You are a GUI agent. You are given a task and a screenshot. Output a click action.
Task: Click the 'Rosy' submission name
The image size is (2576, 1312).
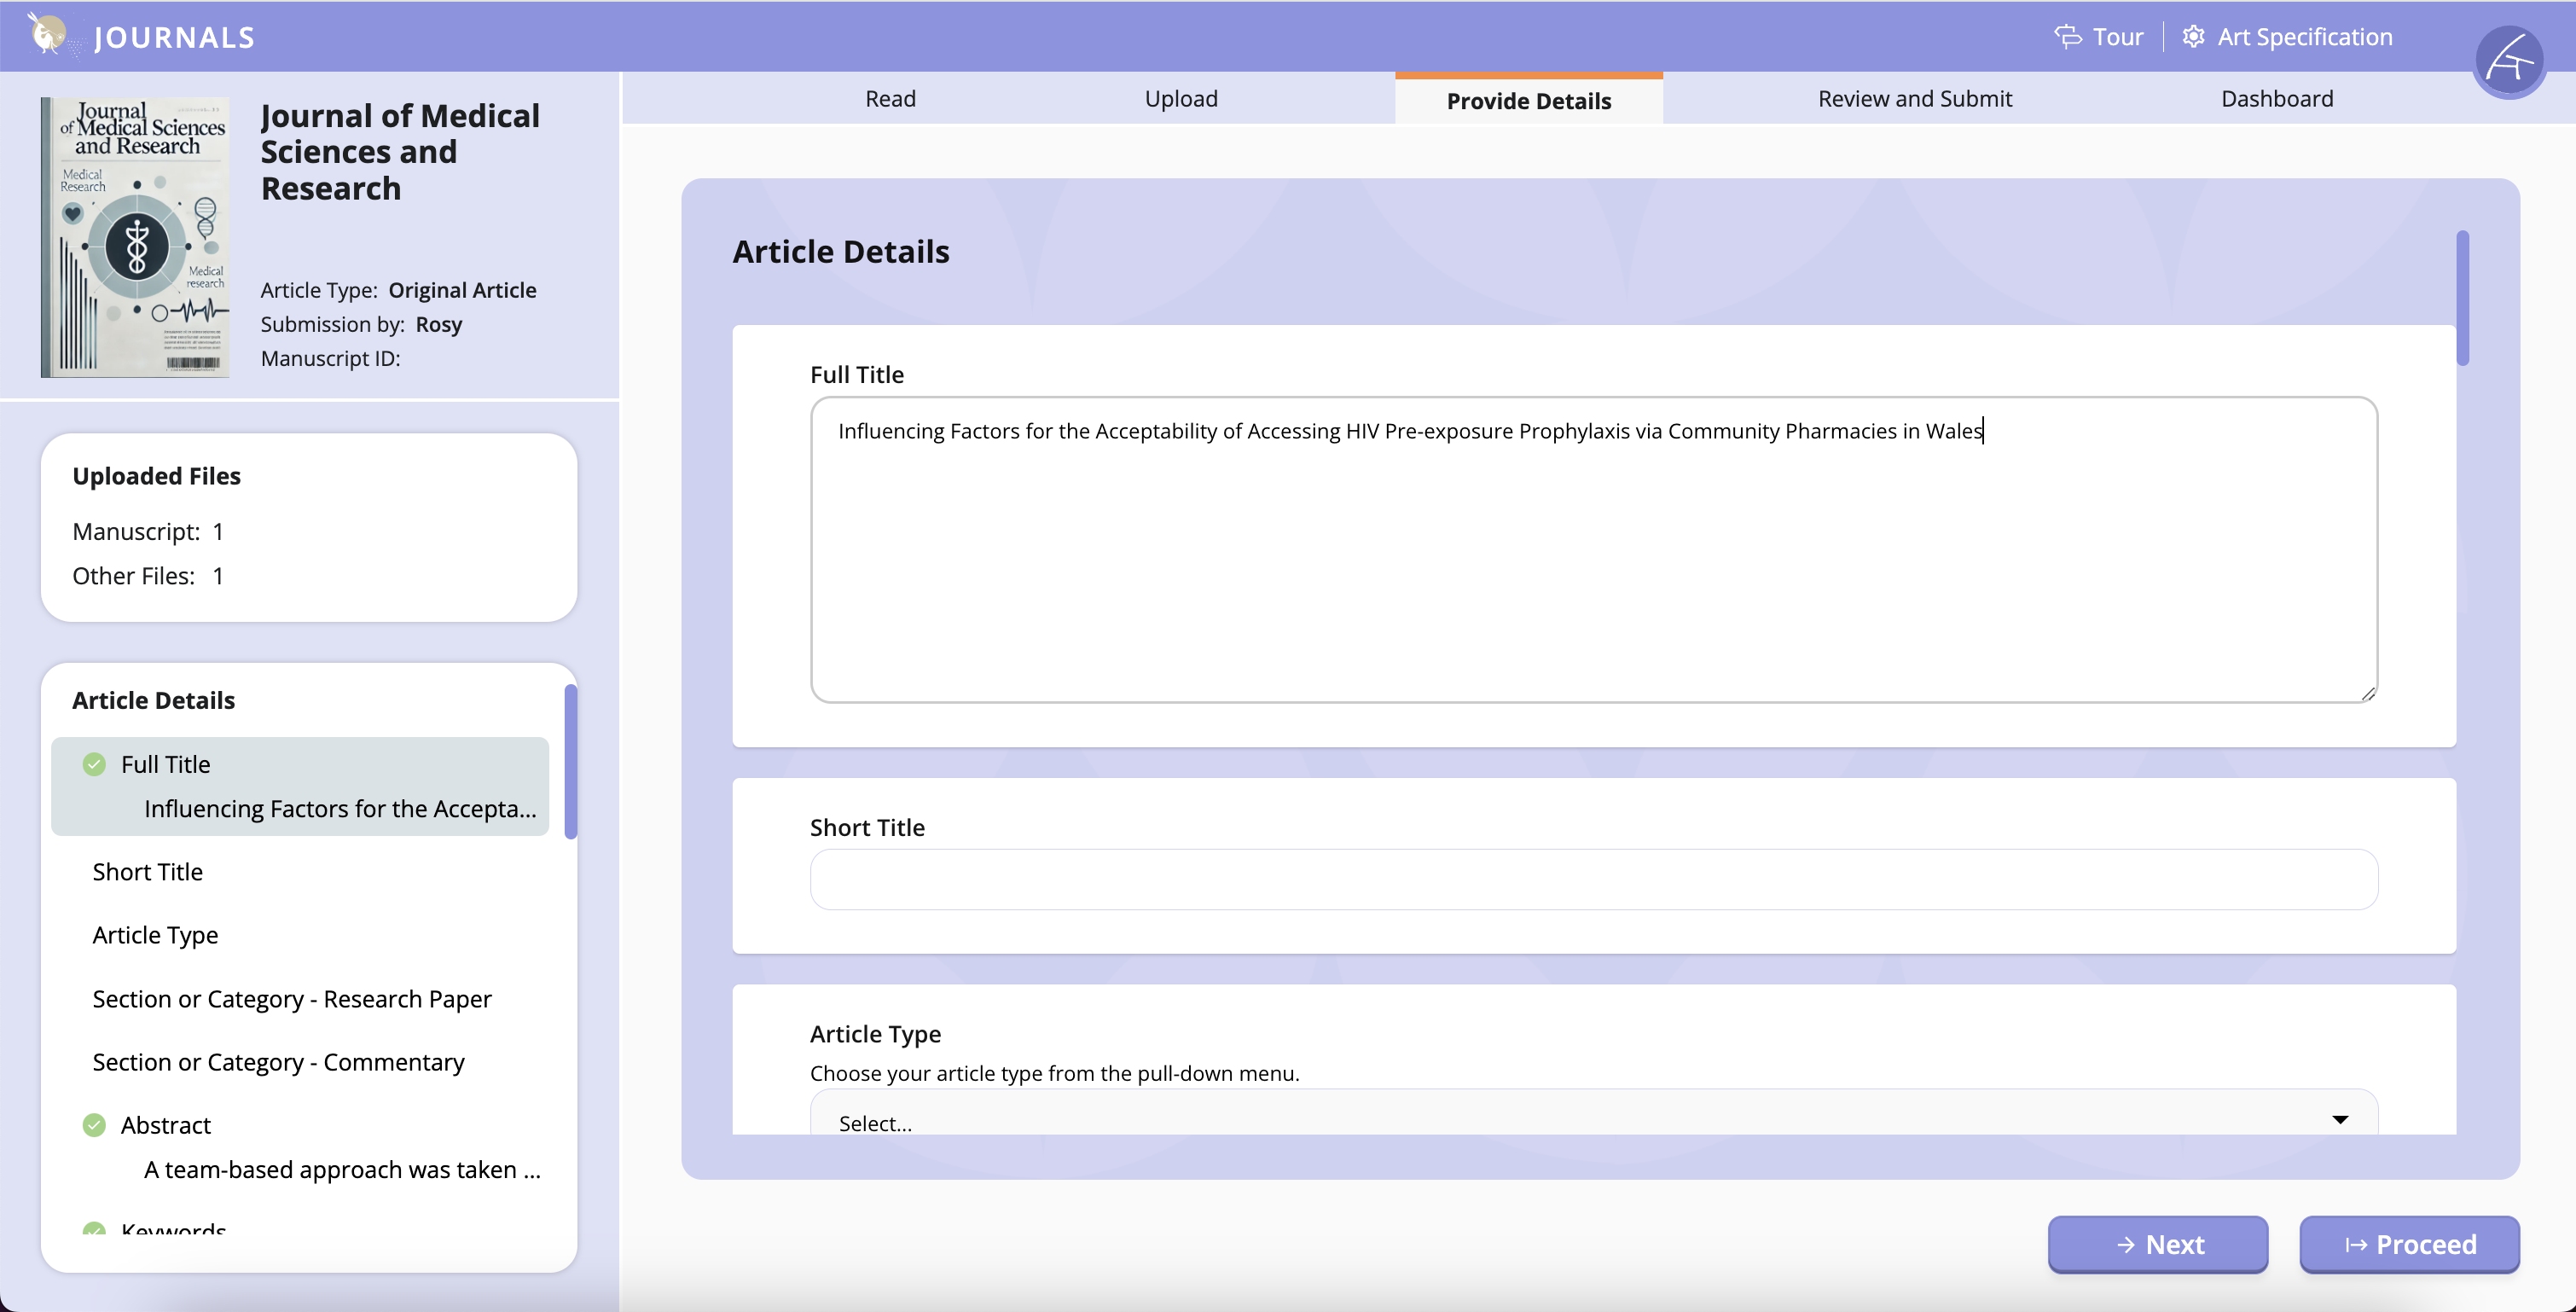[x=438, y=324]
